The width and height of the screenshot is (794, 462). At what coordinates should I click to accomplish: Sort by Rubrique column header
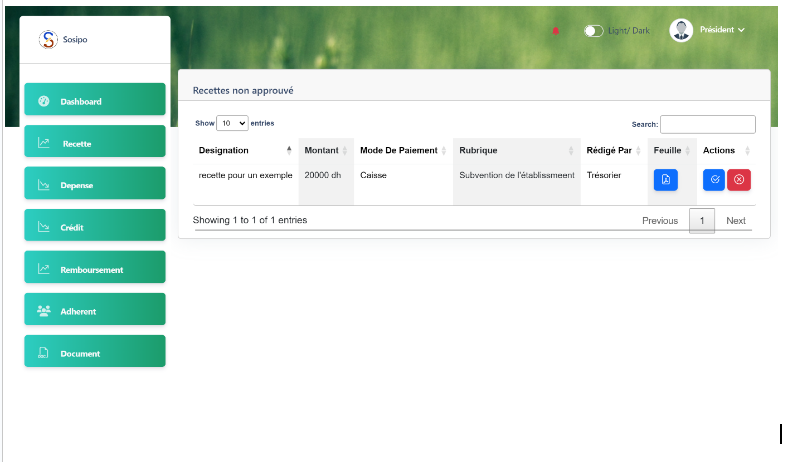(517, 150)
